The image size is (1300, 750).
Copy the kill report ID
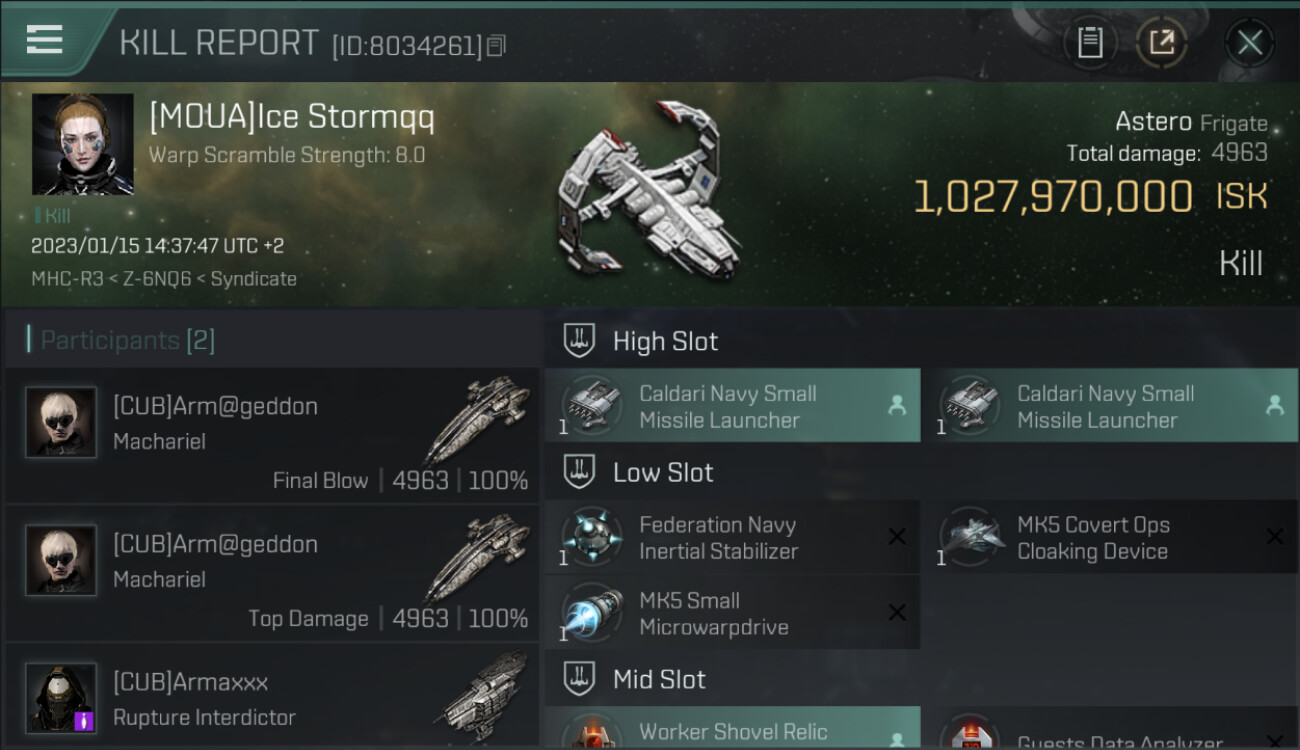click(x=497, y=45)
